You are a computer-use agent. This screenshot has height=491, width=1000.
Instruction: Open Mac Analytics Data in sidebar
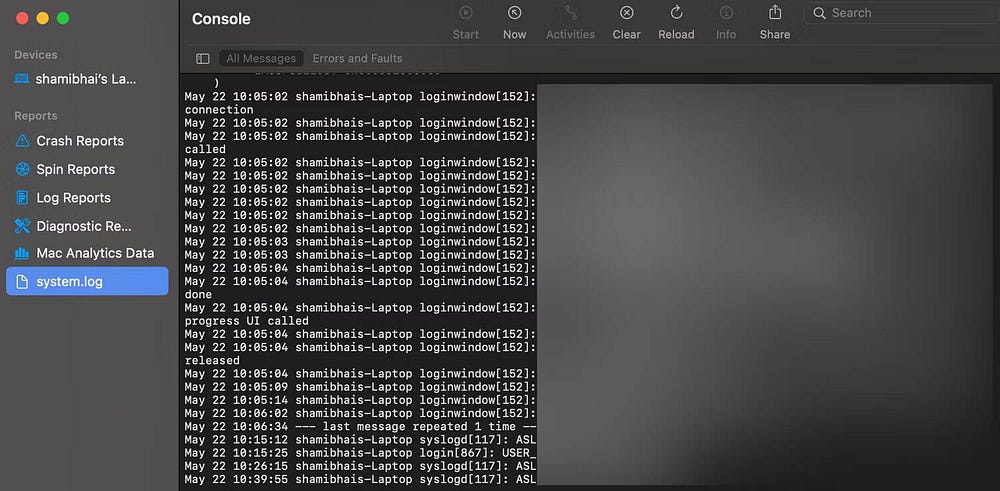[x=87, y=253]
